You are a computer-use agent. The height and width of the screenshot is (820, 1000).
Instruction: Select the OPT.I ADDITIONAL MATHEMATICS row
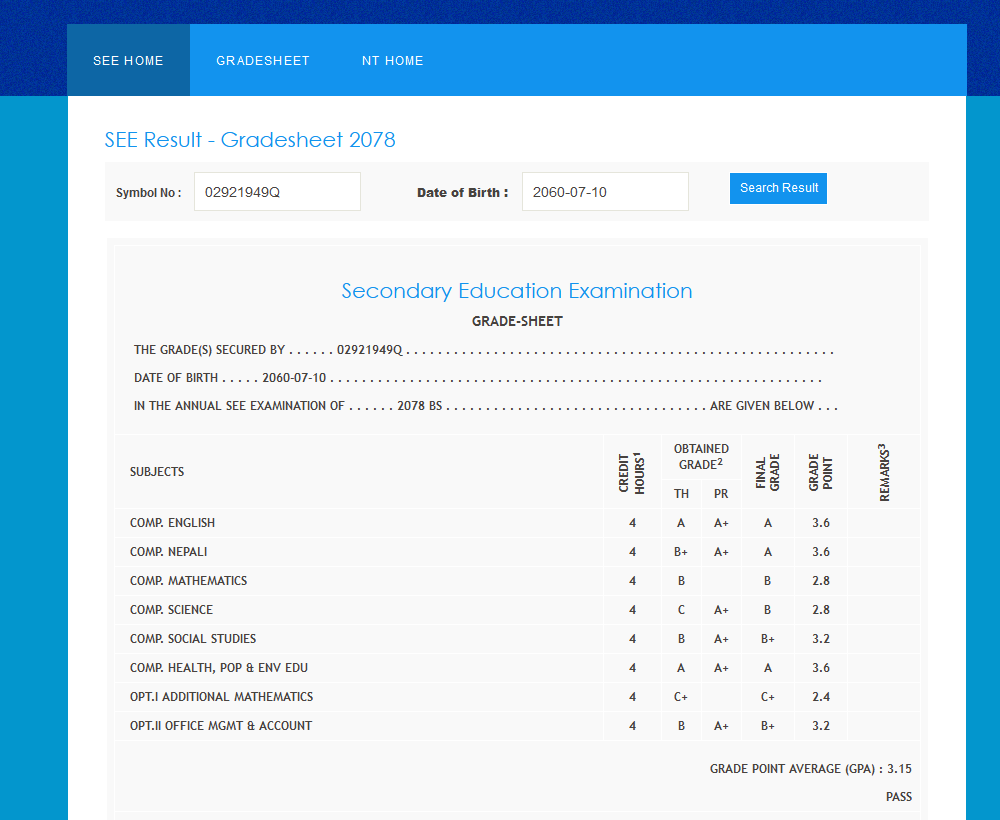tap(221, 697)
